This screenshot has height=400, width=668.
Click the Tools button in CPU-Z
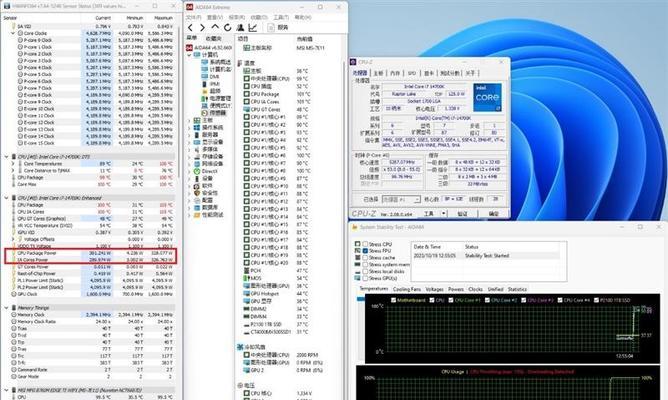pos(429,213)
